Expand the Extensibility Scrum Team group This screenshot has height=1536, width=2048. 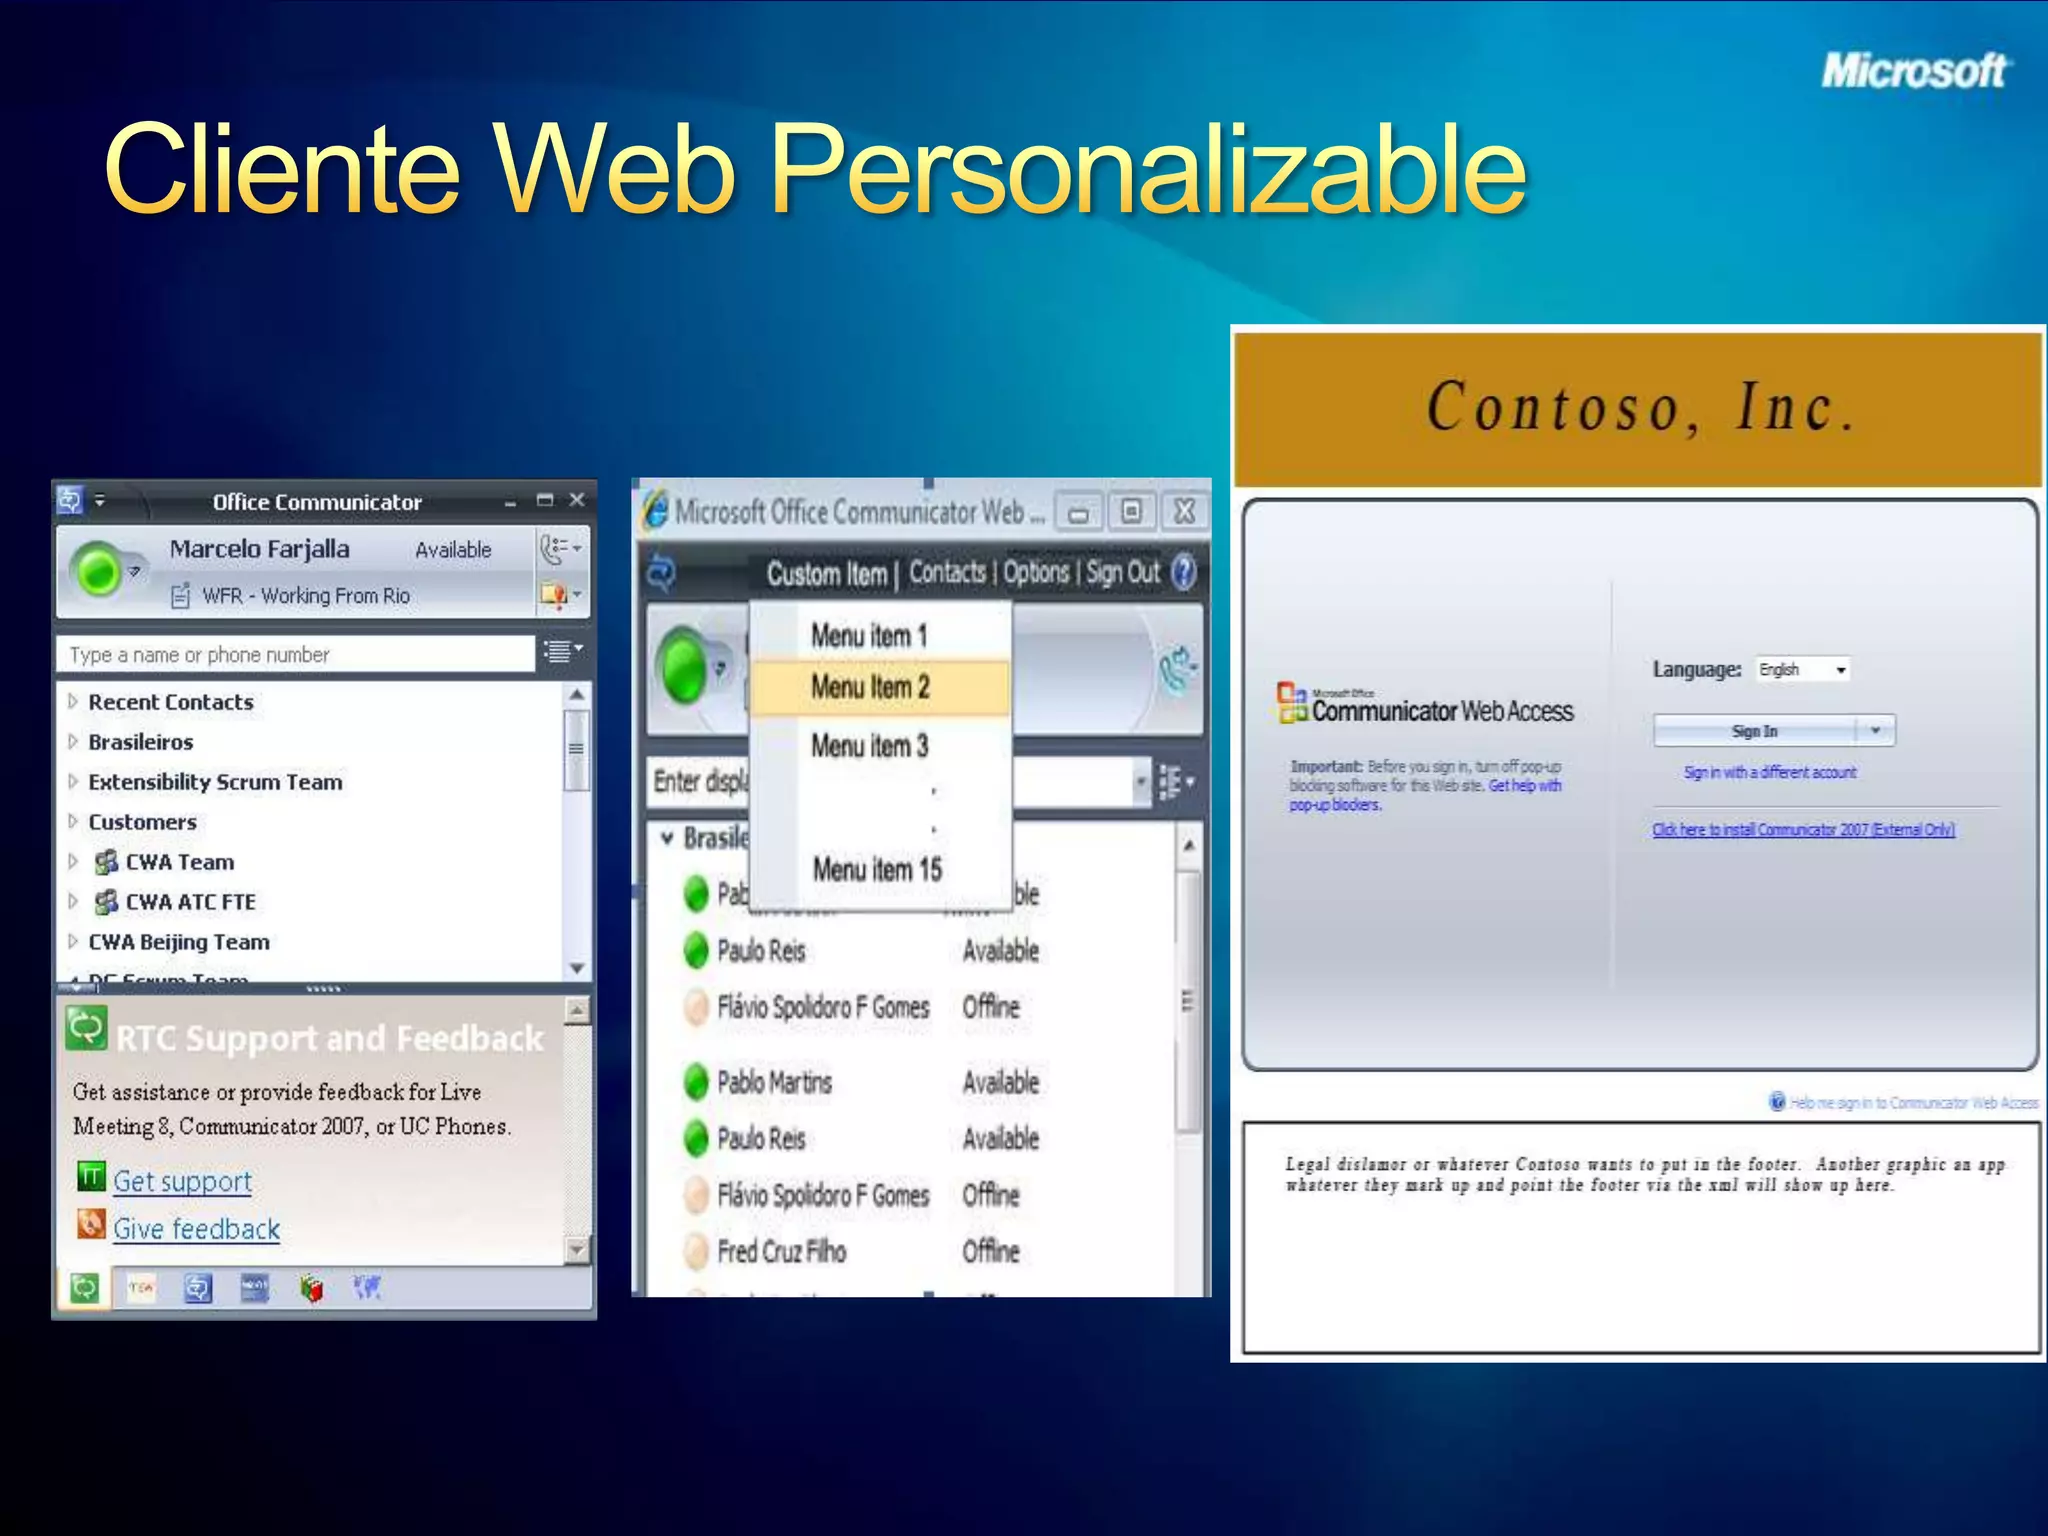72,782
